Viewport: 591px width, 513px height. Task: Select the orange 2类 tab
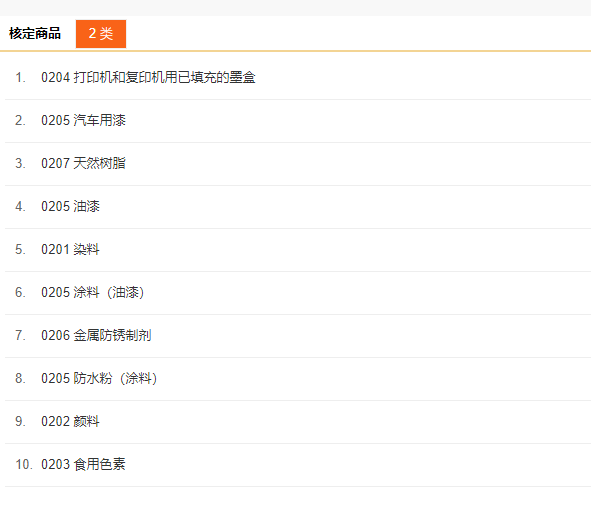[101, 34]
